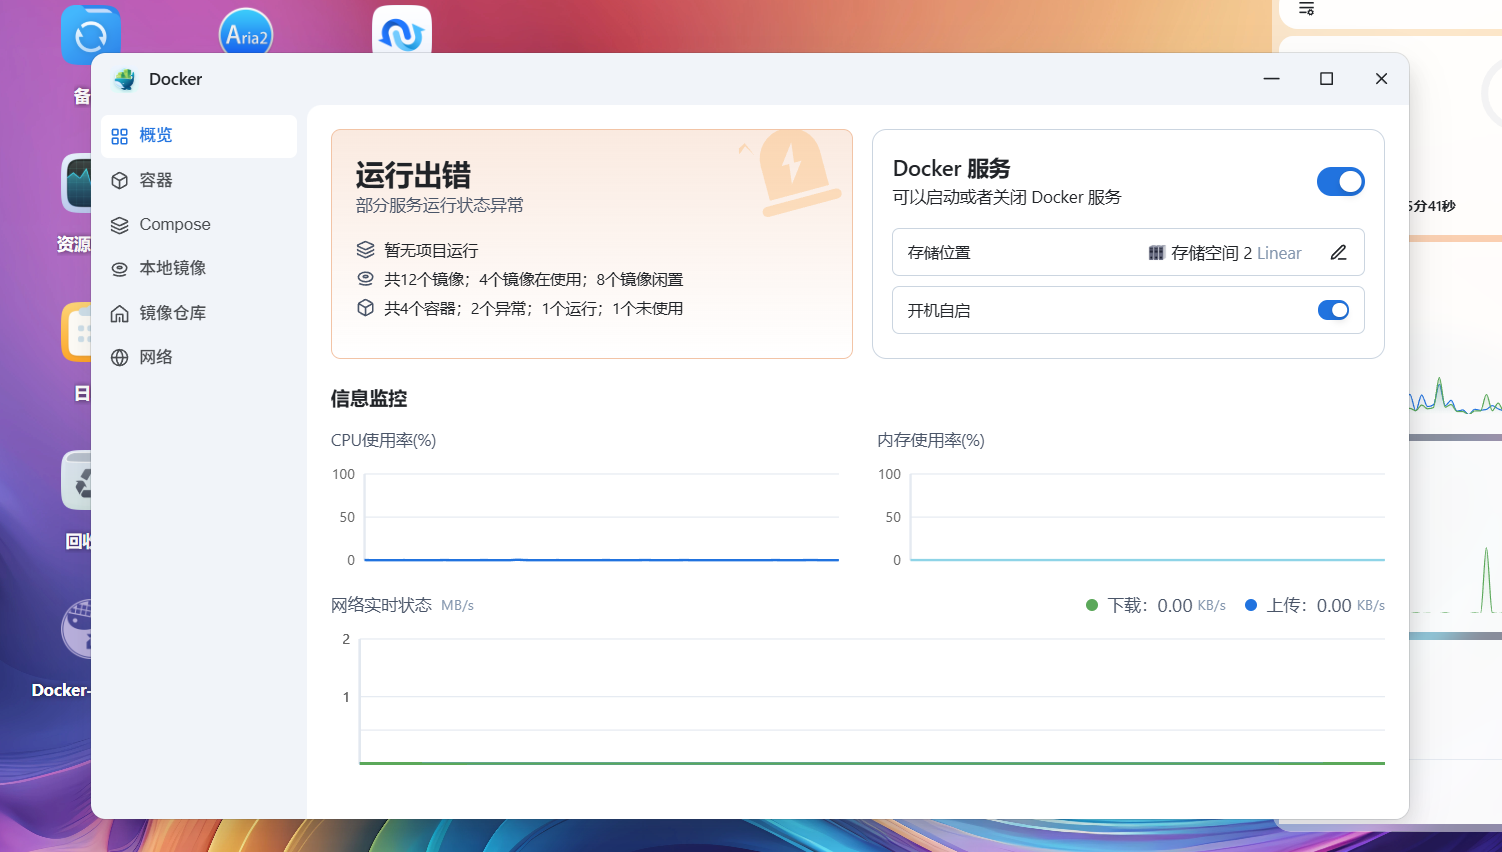
Task: Click the Docker whale logo in title bar
Action: point(125,79)
